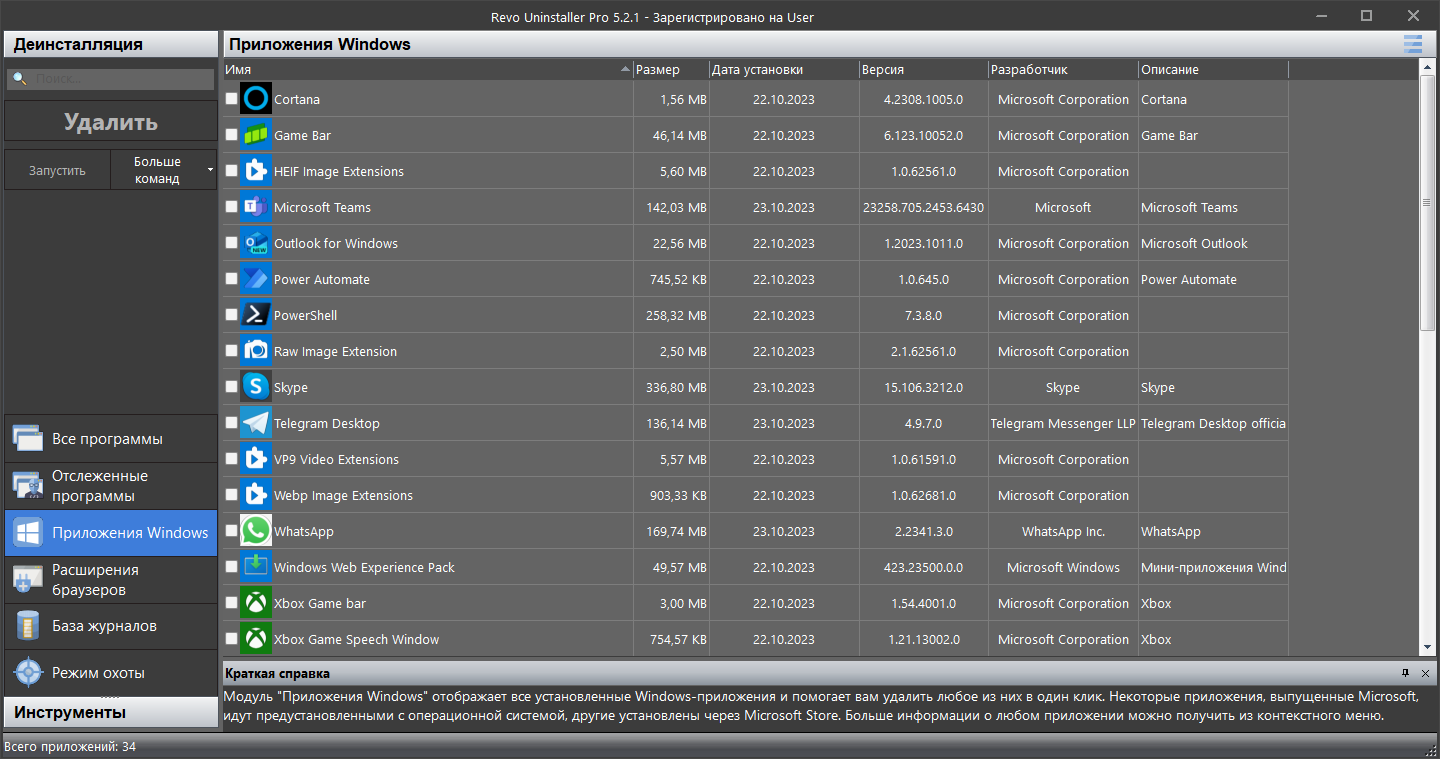This screenshot has height=759, width=1440.
Task: Click the Game Bar app icon
Action: tap(256, 134)
